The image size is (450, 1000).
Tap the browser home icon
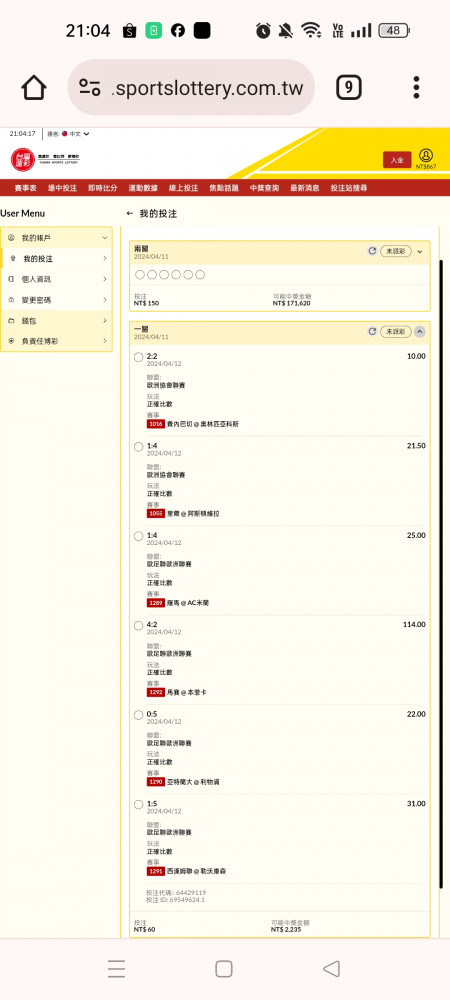34,88
